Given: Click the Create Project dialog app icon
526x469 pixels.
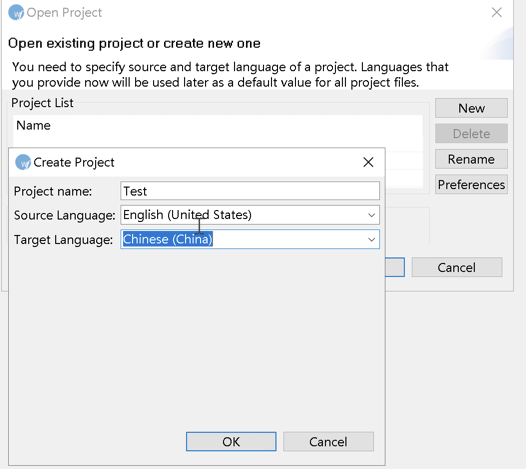Looking at the screenshot, I should pos(23,162).
